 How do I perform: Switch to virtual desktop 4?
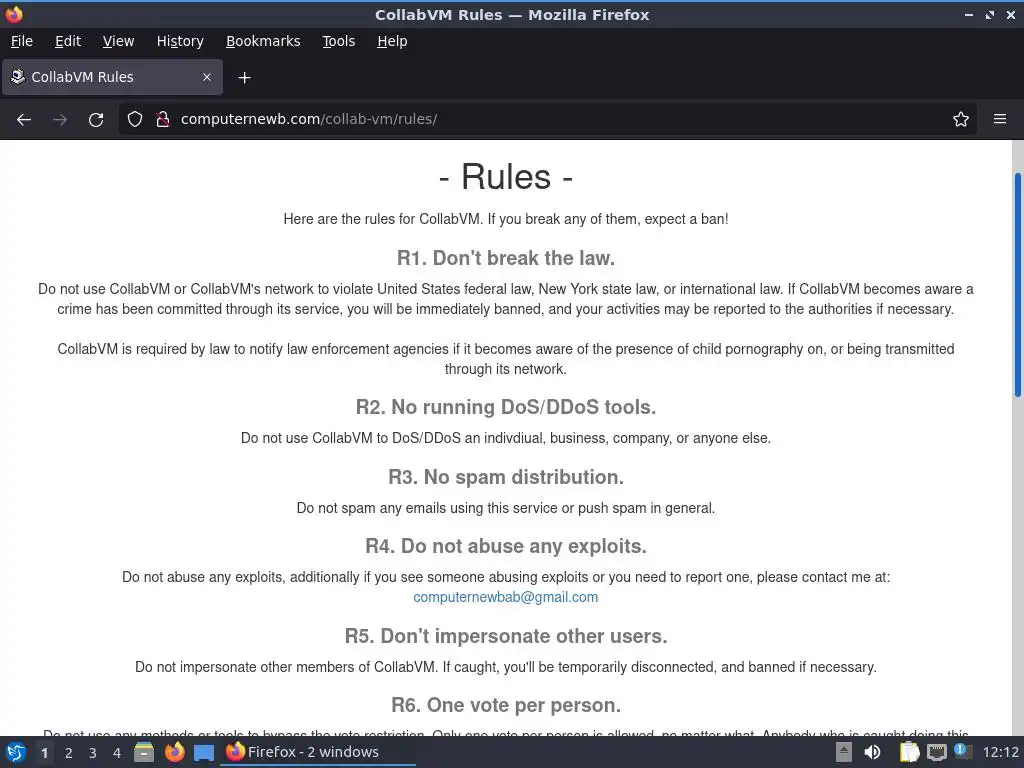point(117,753)
